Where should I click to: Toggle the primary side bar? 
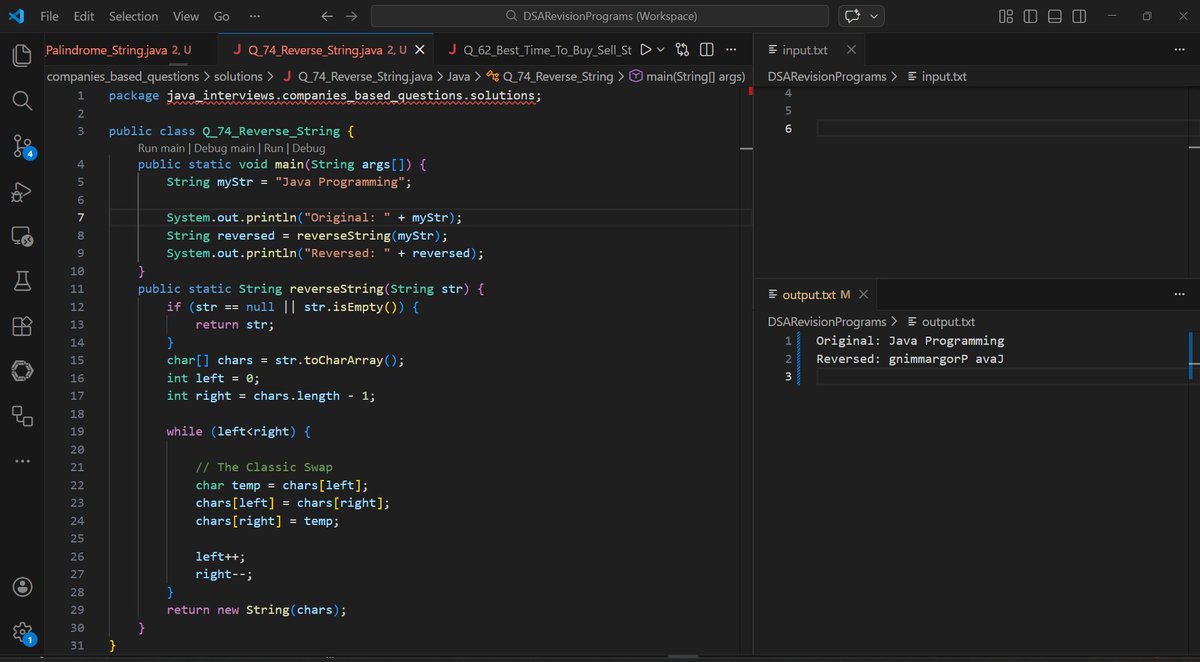[x=1031, y=16]
